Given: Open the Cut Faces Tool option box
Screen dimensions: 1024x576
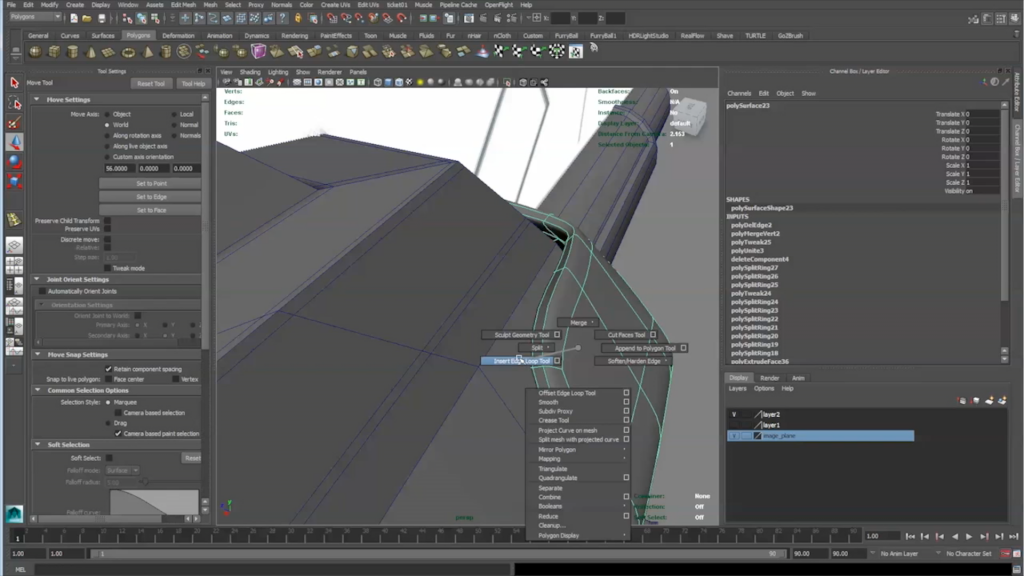Looking at the screenshot, I should pos(653,335).
